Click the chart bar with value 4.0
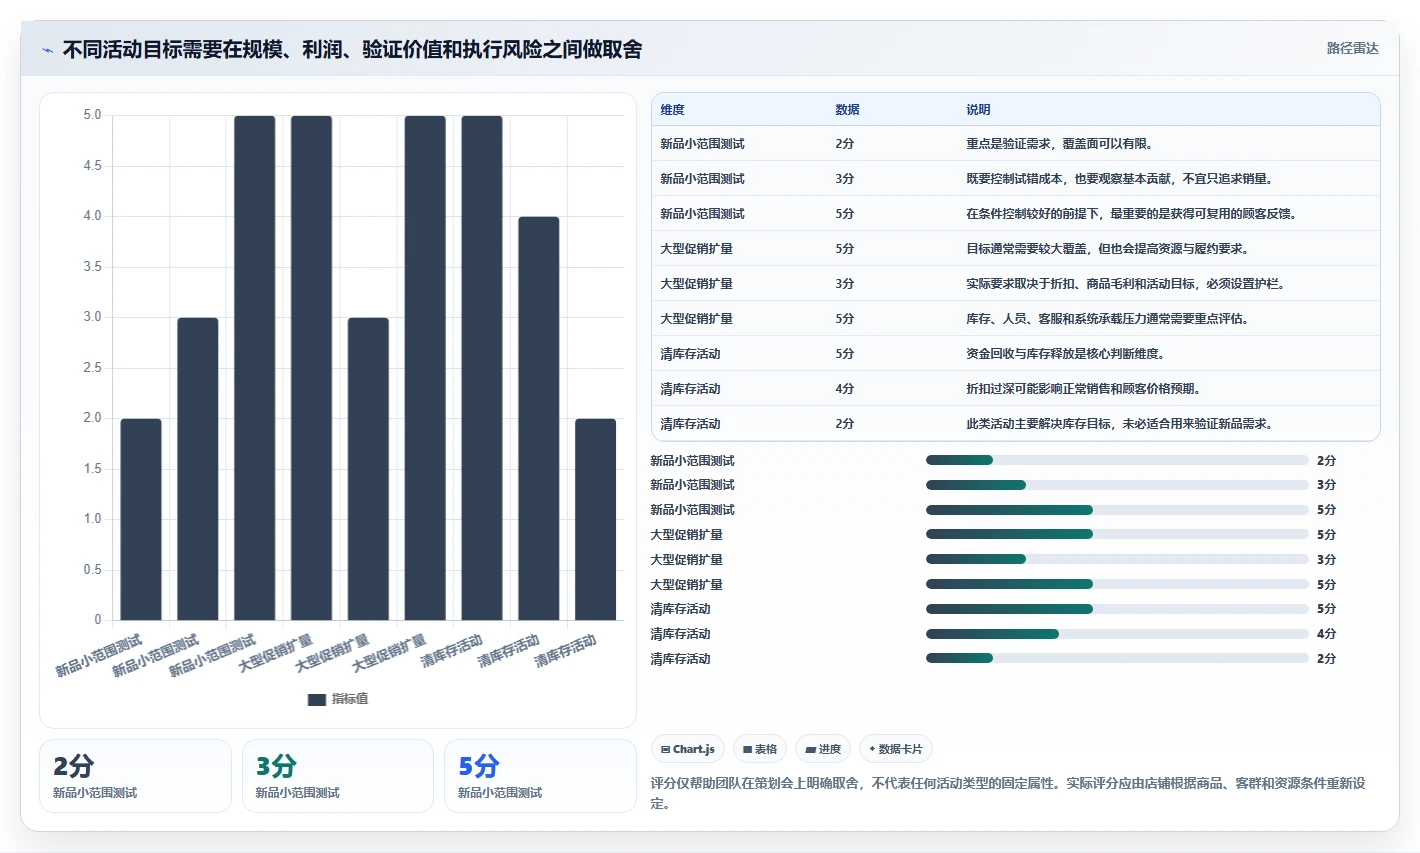This screenshot has height=853, width=1420. [x=538, y=418]
